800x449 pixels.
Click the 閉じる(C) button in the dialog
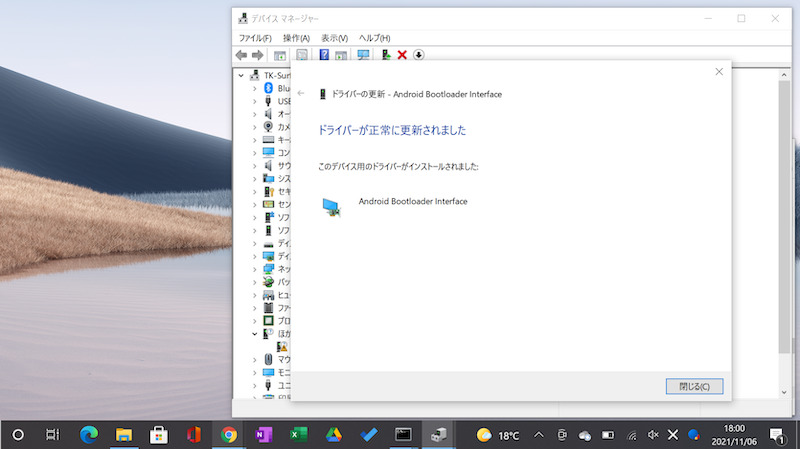(693, 386)
